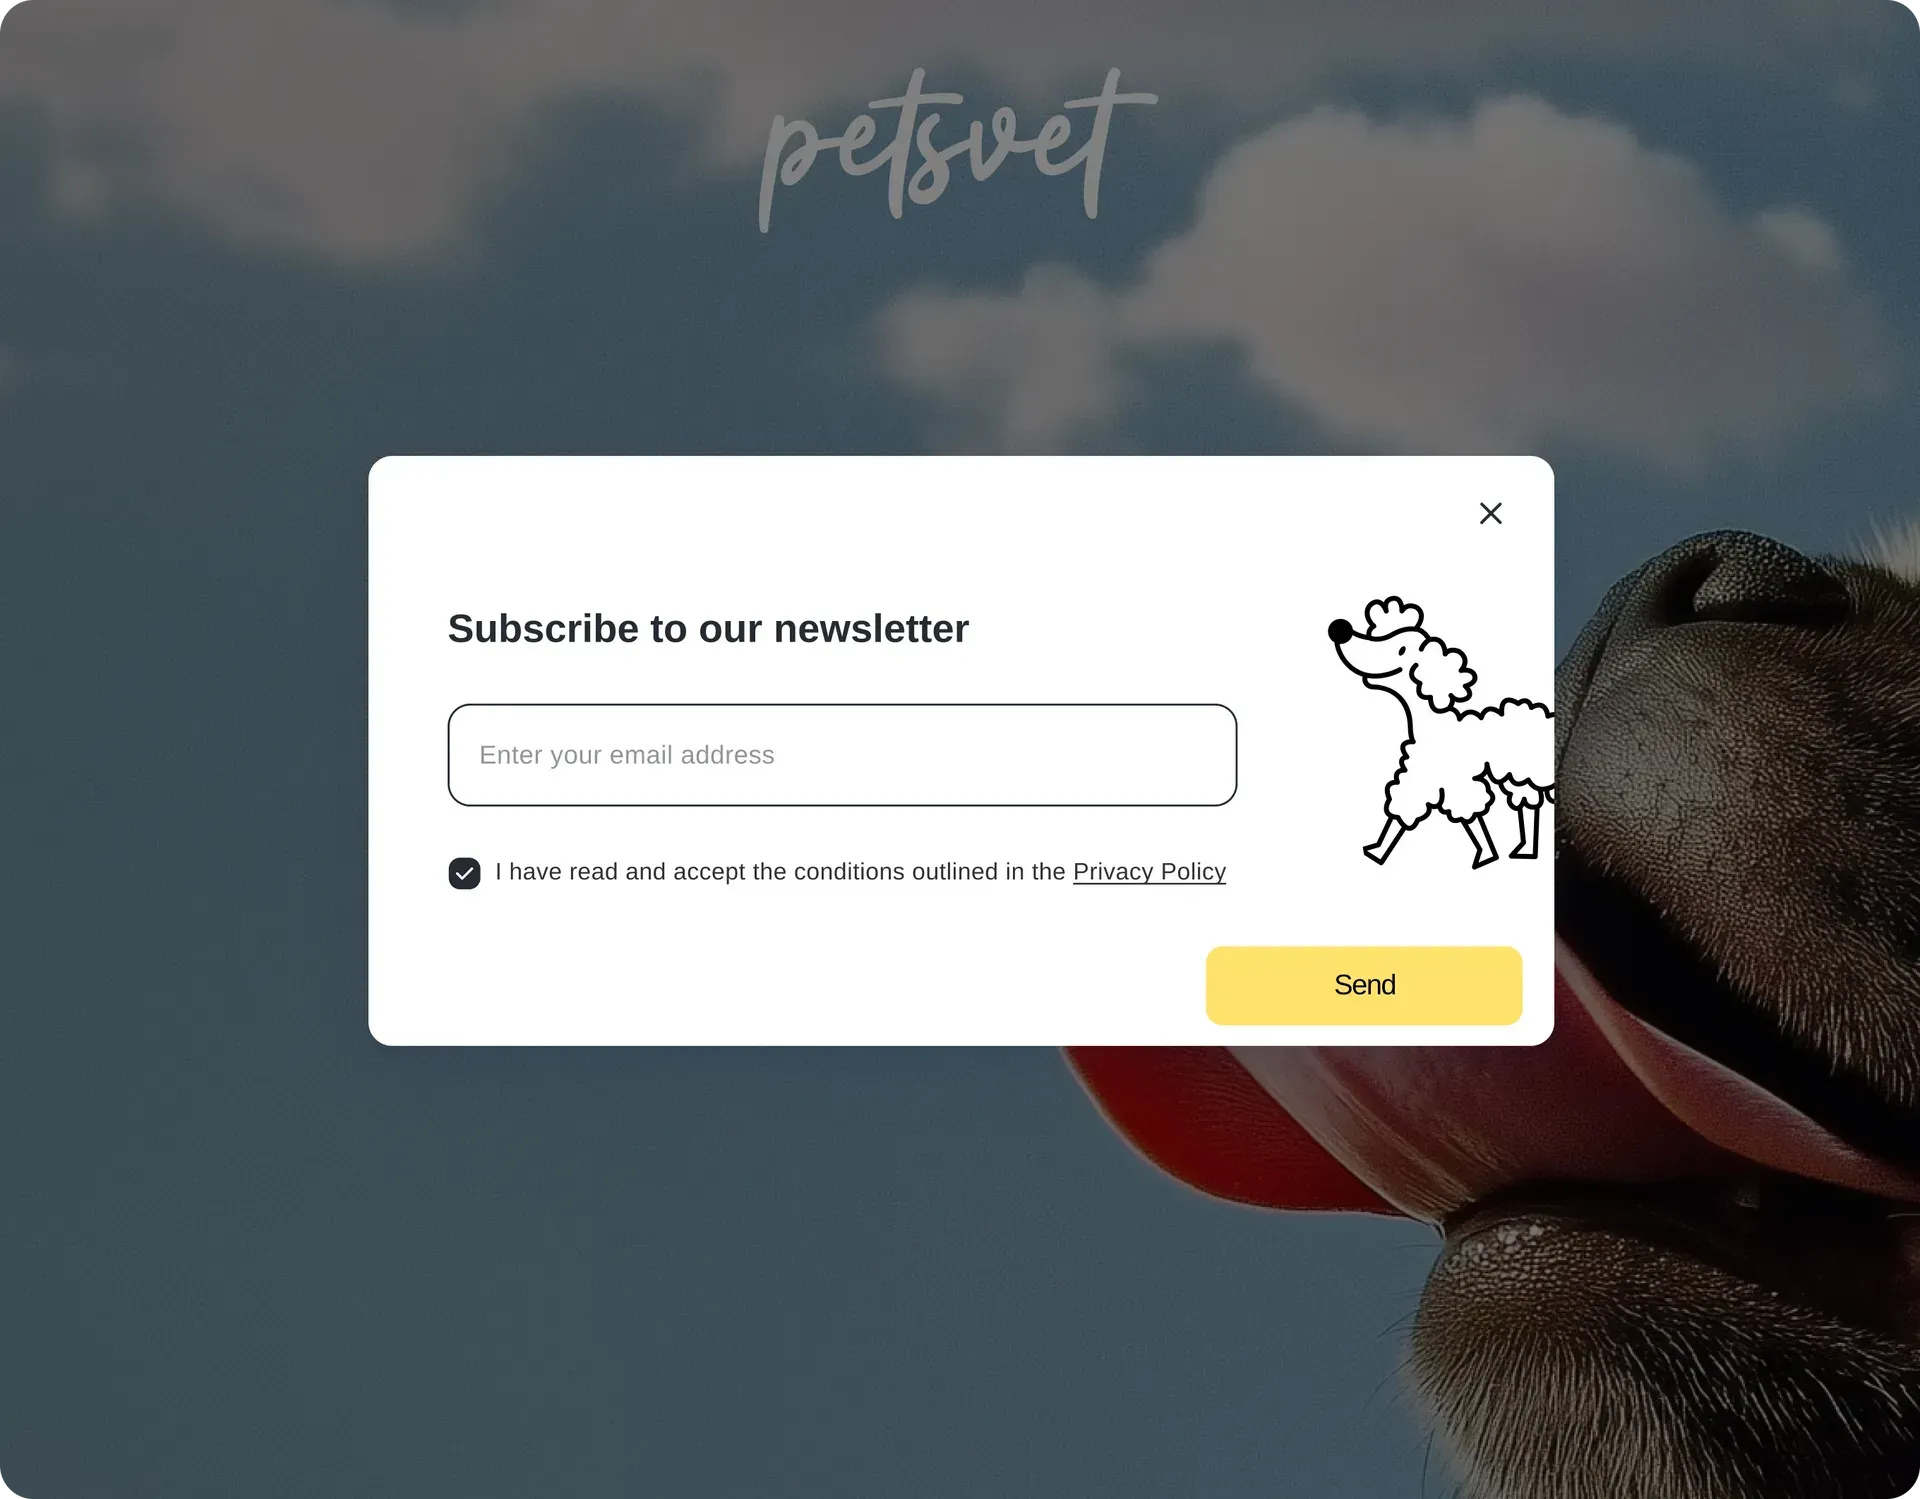Focus the email address input field
The image size is (1920, 1499).
pyautogui.click(x=842, y=755)
